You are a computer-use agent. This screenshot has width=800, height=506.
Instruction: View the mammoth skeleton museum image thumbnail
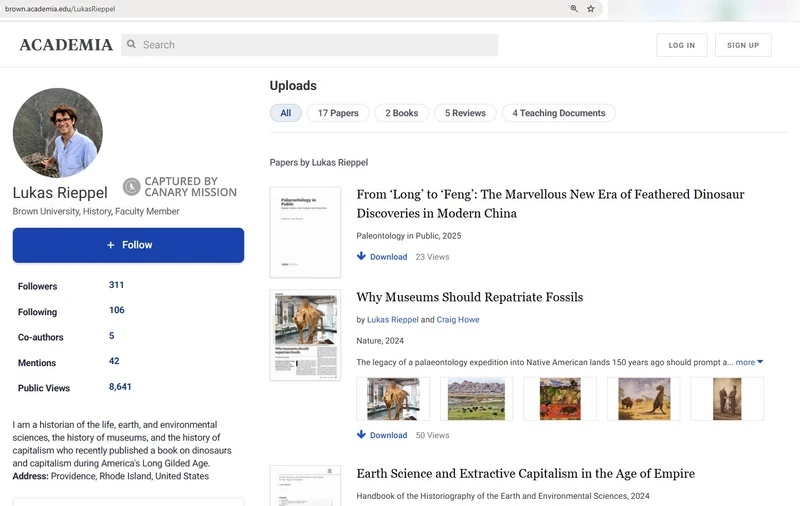393,399
